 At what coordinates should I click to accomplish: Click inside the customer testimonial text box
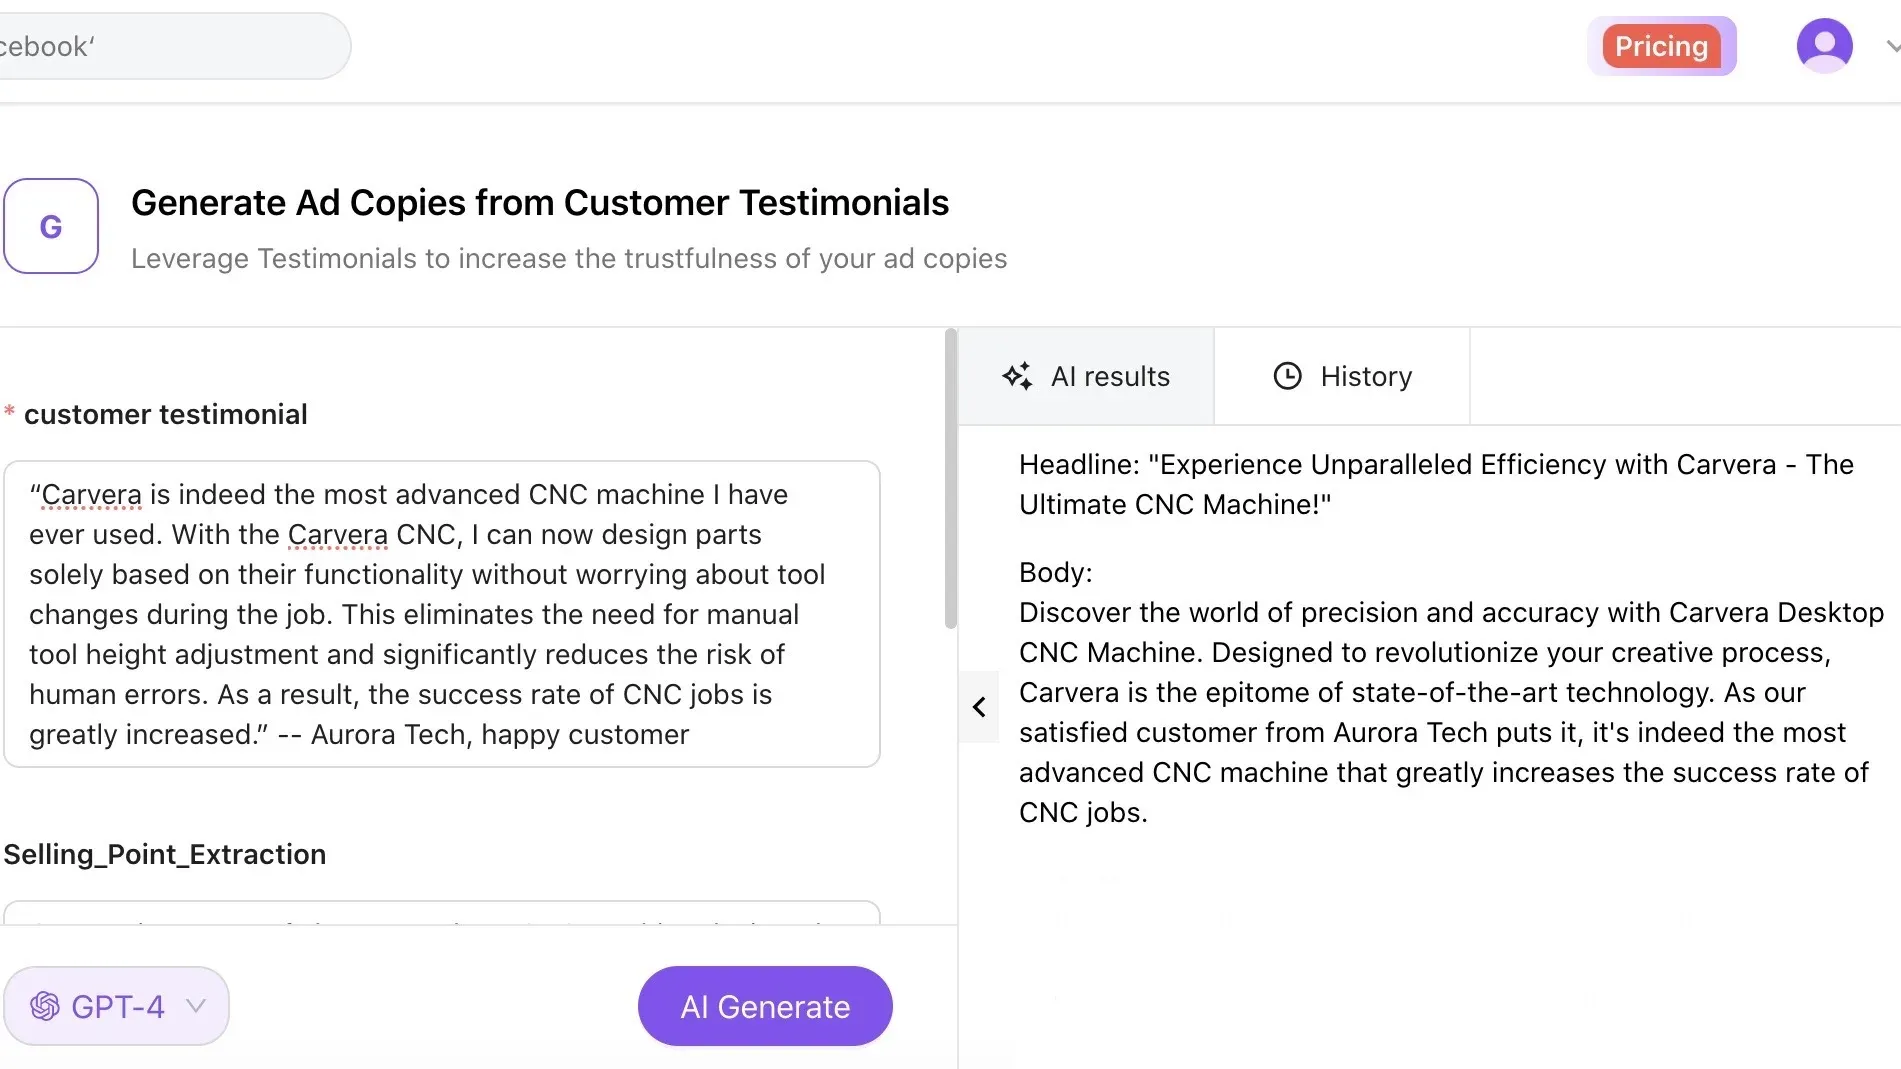440,614
